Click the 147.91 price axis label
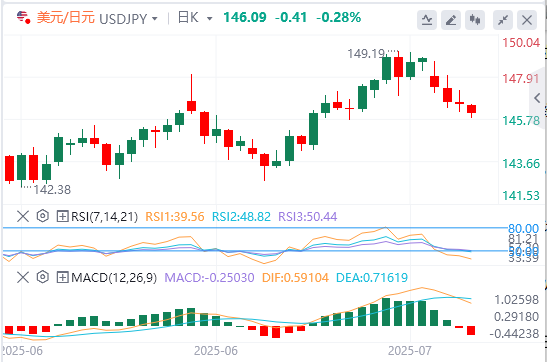Screen dimensions: 547x362 521,78
